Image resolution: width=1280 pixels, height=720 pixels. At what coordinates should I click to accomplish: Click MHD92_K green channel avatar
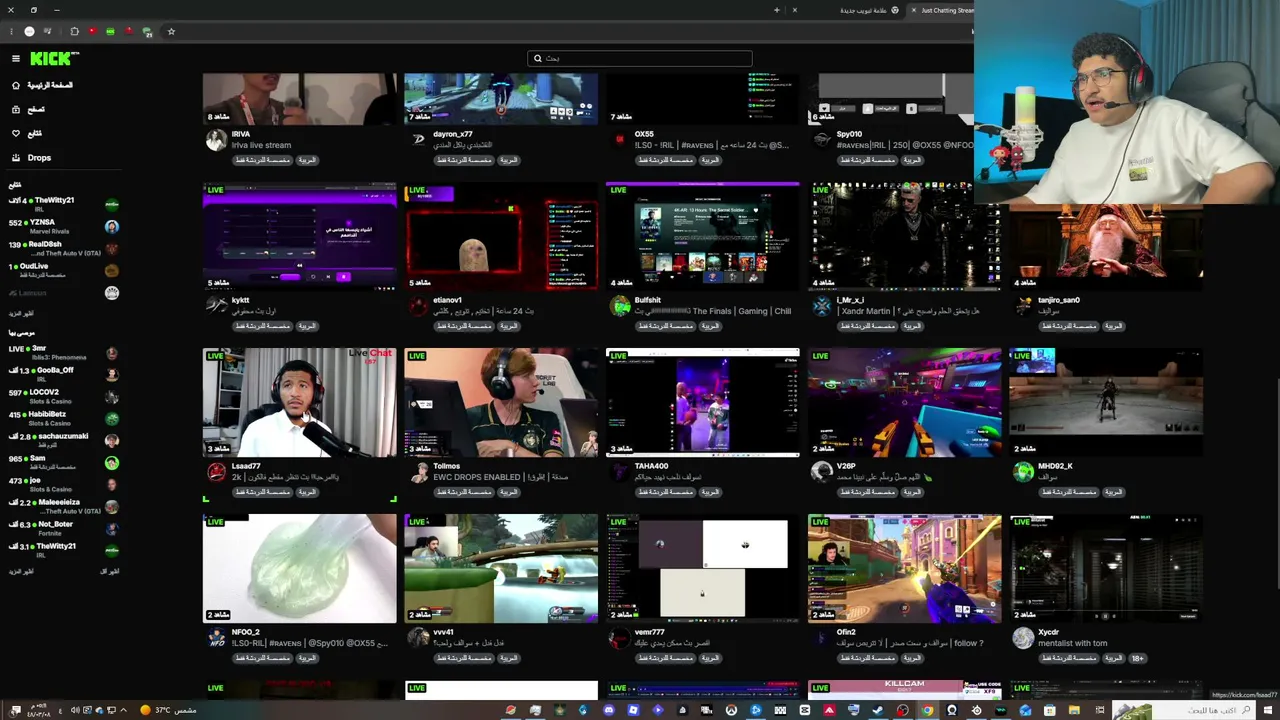click(x=1023, y=472)
